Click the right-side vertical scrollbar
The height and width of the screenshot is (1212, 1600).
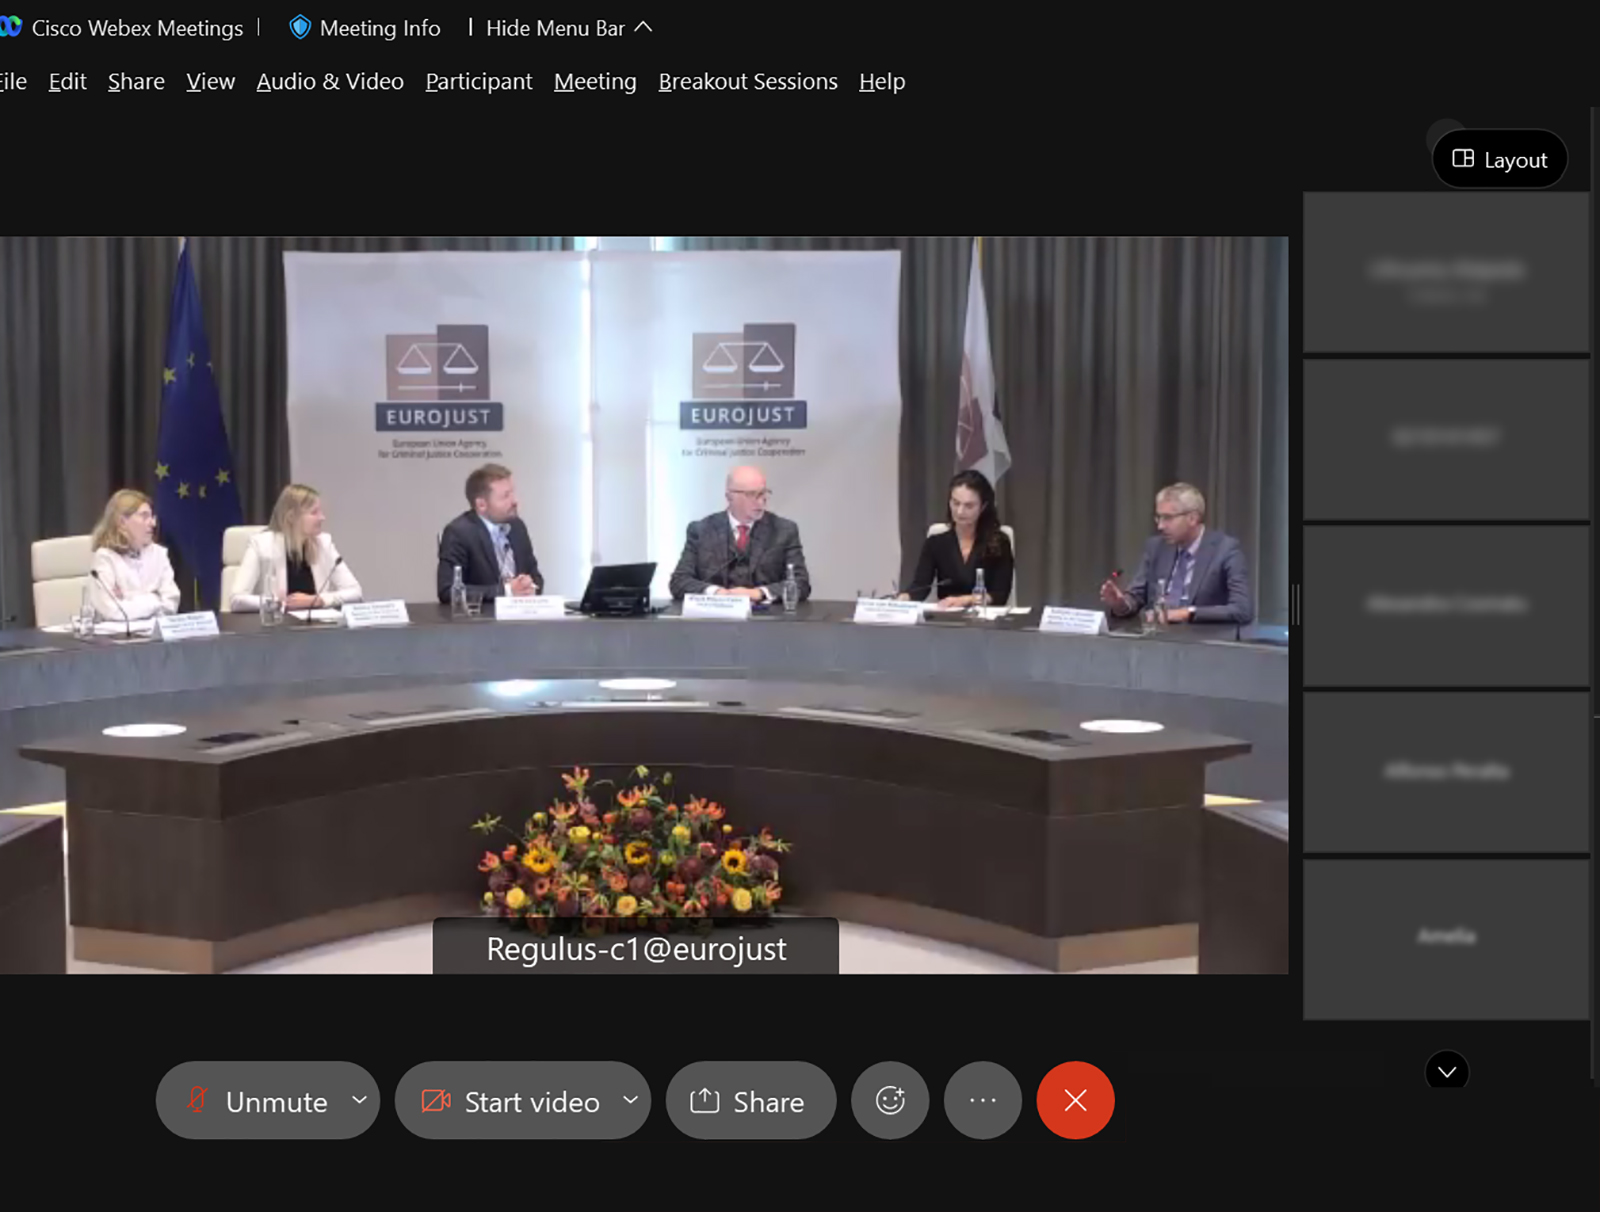(1594, 594)
